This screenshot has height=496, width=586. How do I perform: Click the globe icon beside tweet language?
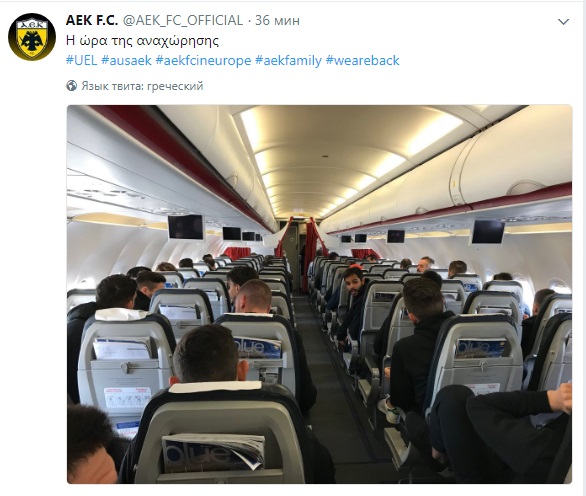point(71,86)
